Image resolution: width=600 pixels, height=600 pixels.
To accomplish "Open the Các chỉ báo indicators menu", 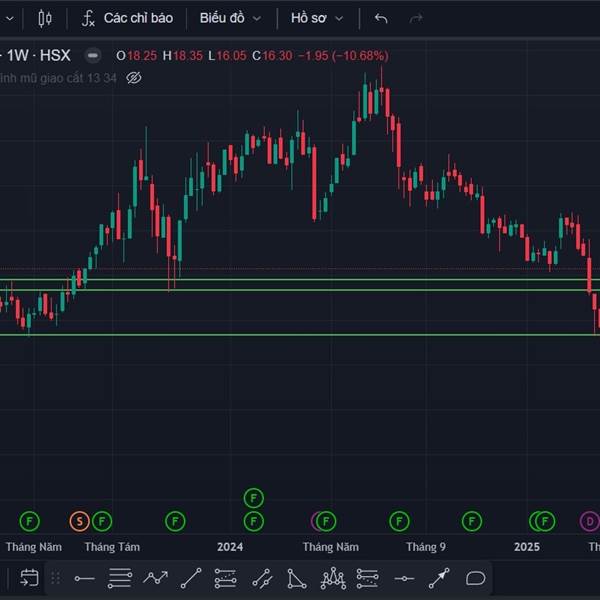I will [x=138, y=18].
